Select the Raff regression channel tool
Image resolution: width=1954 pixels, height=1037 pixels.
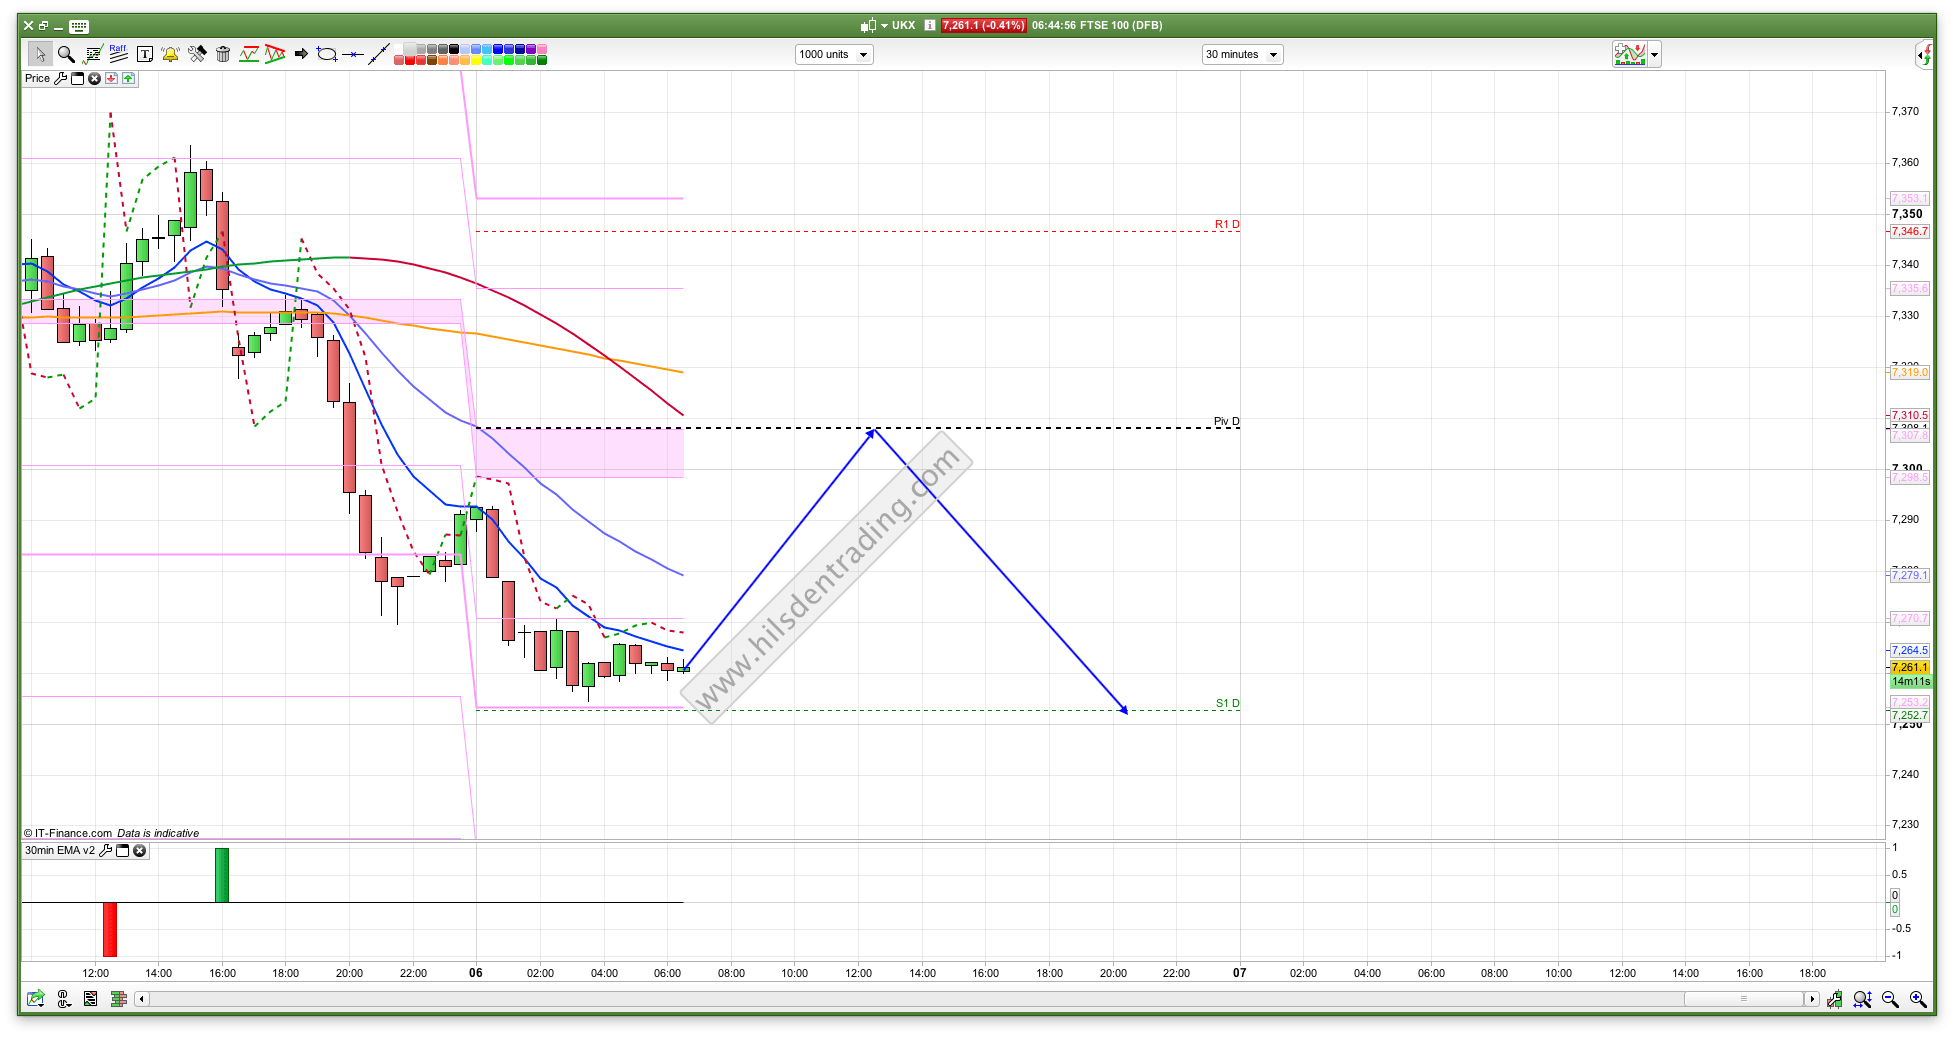coord(118,54)
